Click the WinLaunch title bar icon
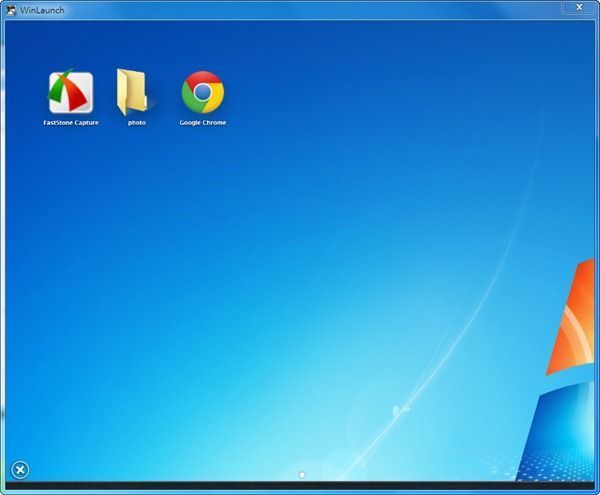The image size is (600, 495). click(x=11, y=10)
